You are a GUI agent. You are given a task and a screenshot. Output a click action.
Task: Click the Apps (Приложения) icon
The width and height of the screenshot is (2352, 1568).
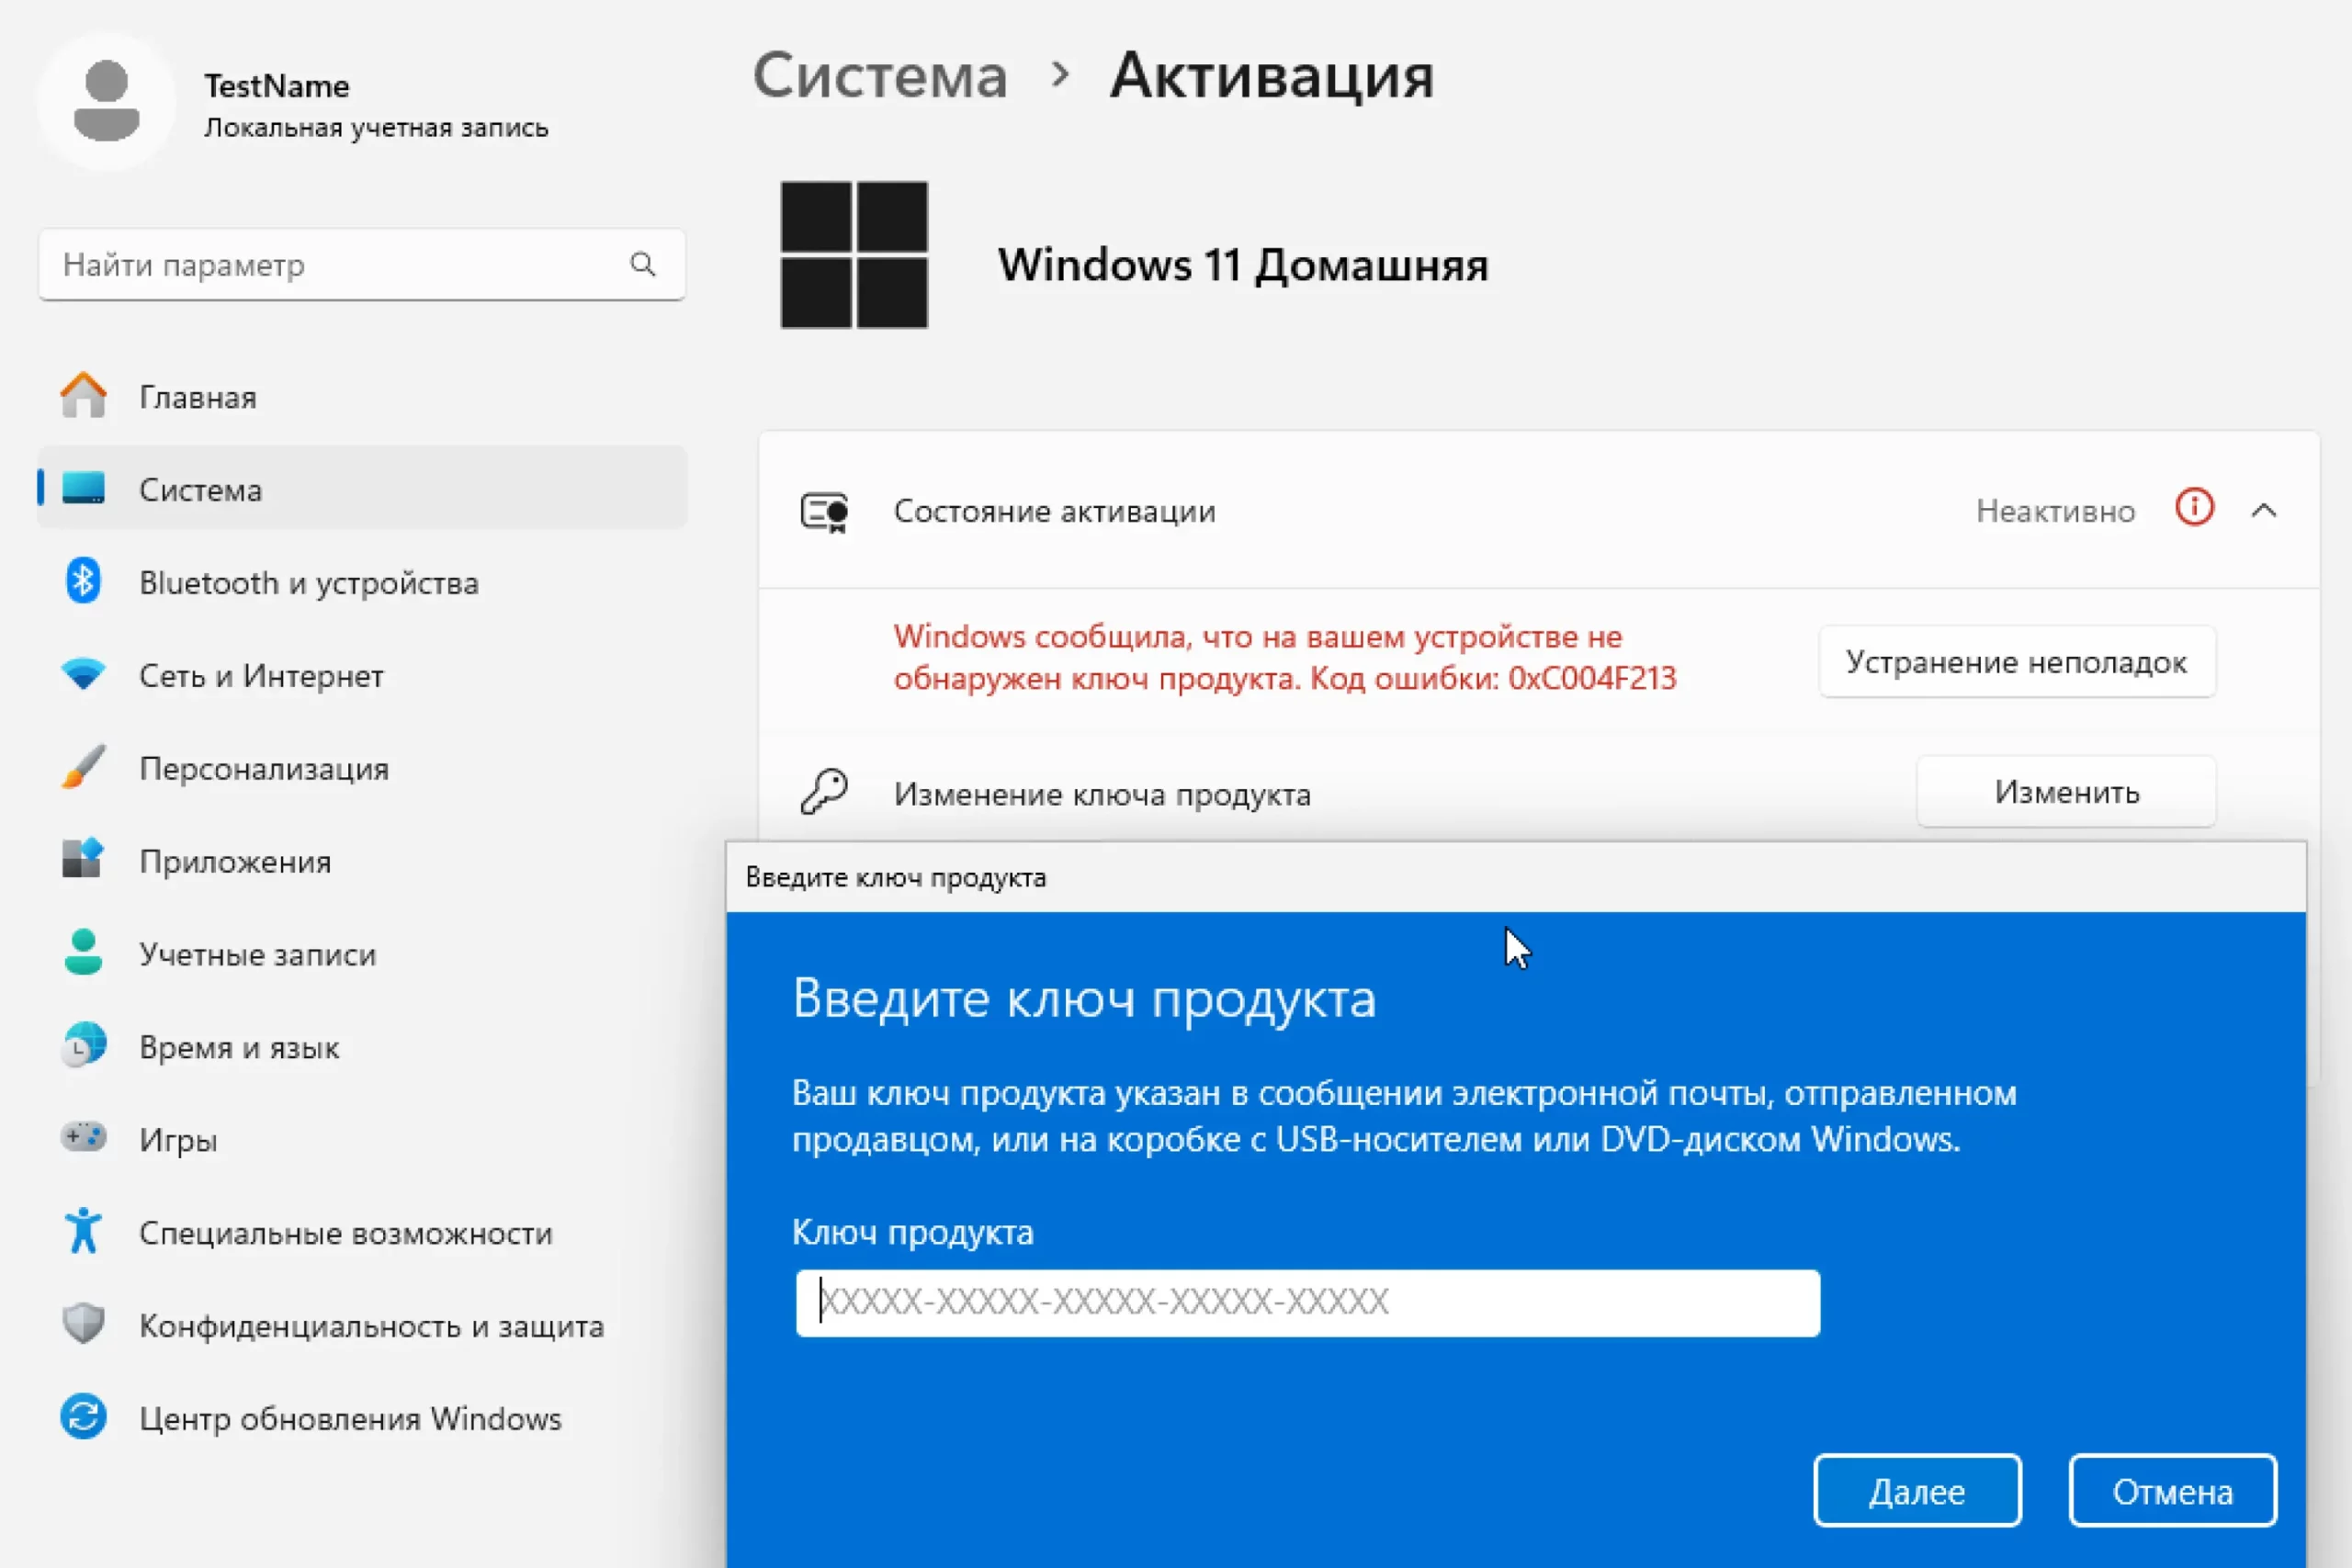click(x=83, y=860)
